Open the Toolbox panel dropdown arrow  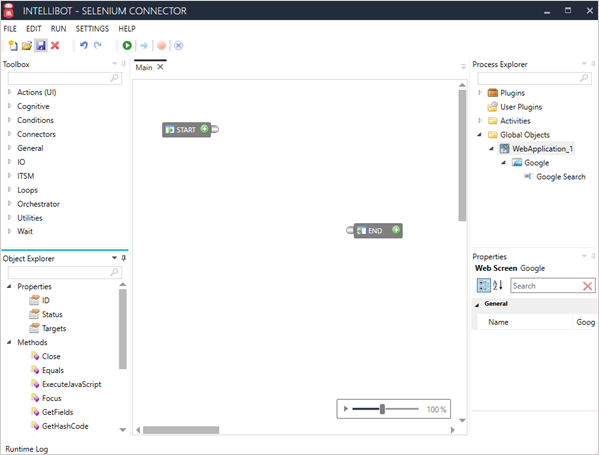click(114, 64)
